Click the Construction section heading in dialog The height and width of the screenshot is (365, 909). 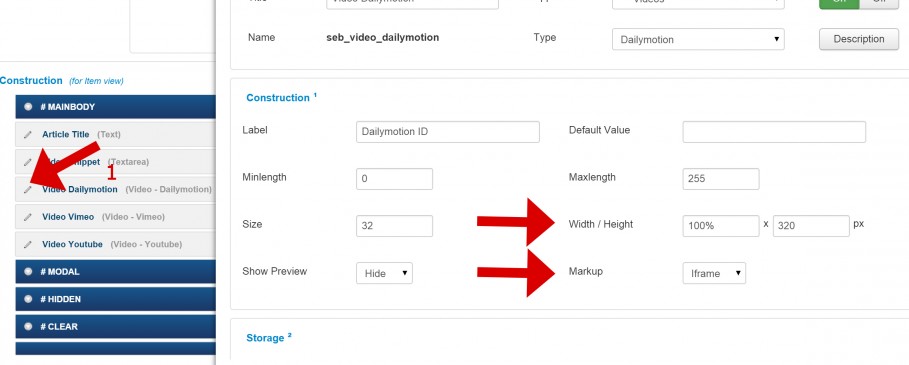tap(282, 97)
